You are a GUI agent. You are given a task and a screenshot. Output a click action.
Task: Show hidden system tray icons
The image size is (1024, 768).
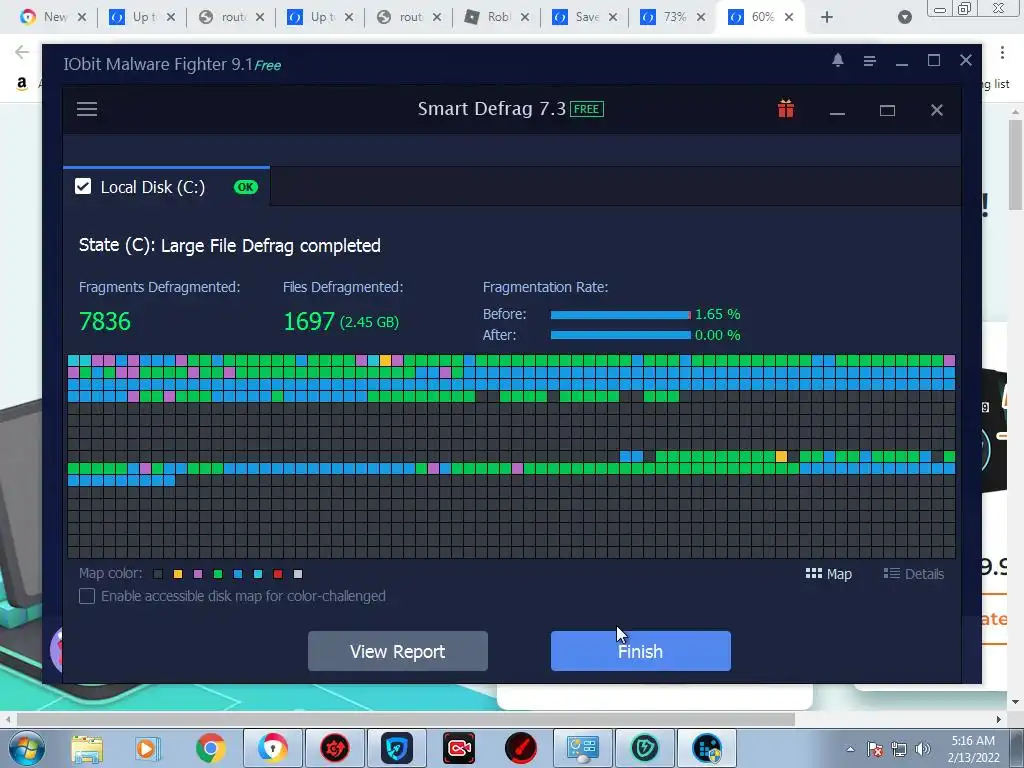850,749
